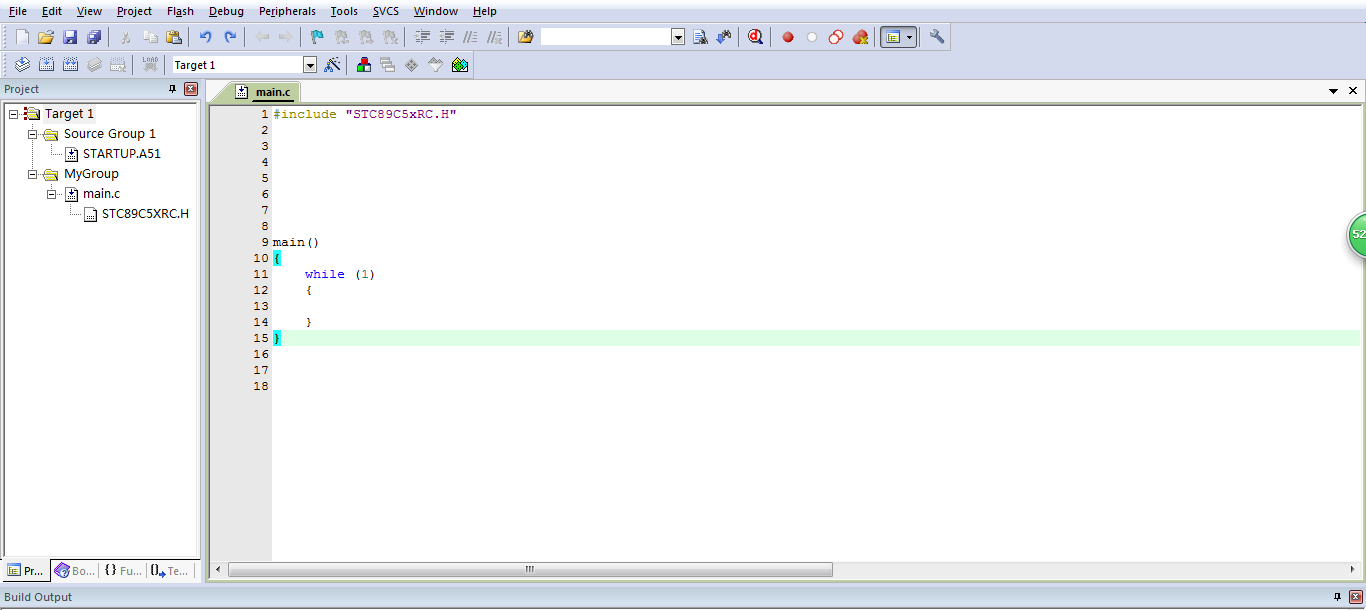Click into the toolbar find text field

606,37
